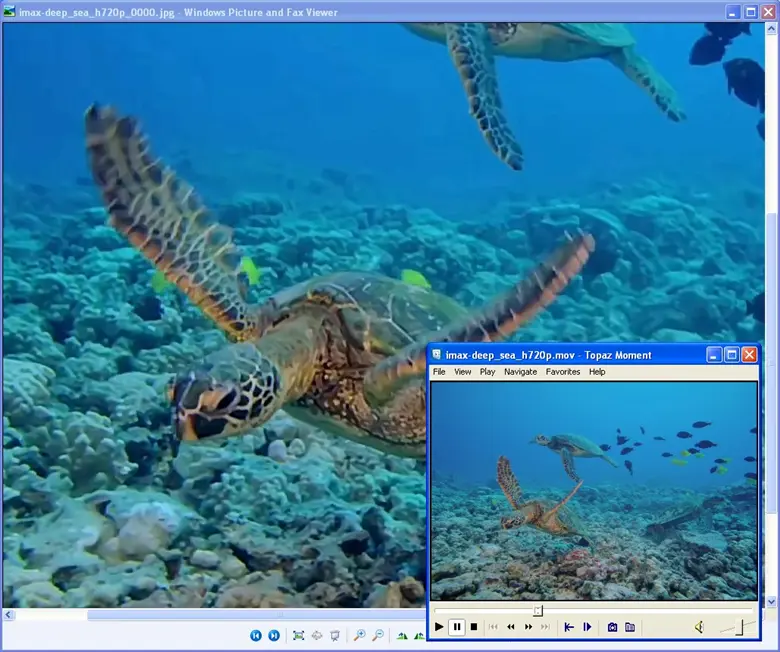Click the rewind button in player
Image resolution: width=780 pixels, height=652 pixels.
coord(510,627)
